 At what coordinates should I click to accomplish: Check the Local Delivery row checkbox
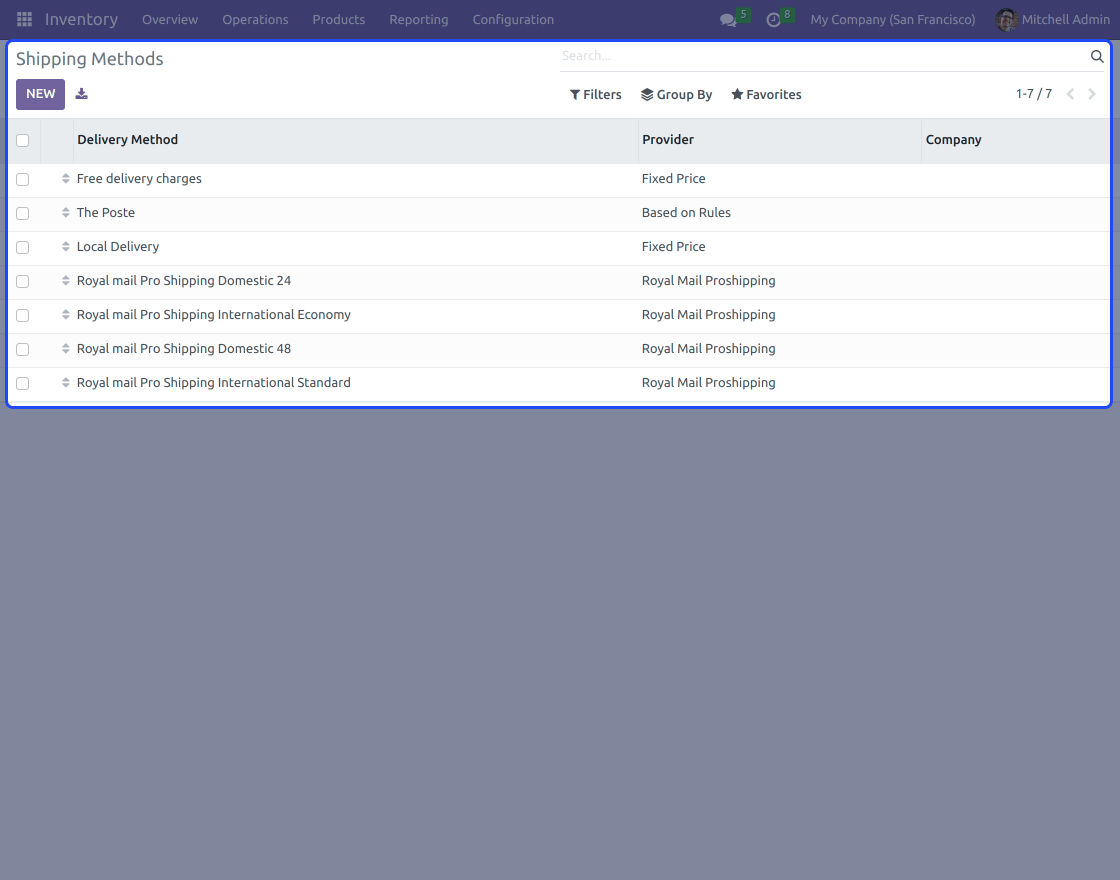tap(23, 247)
